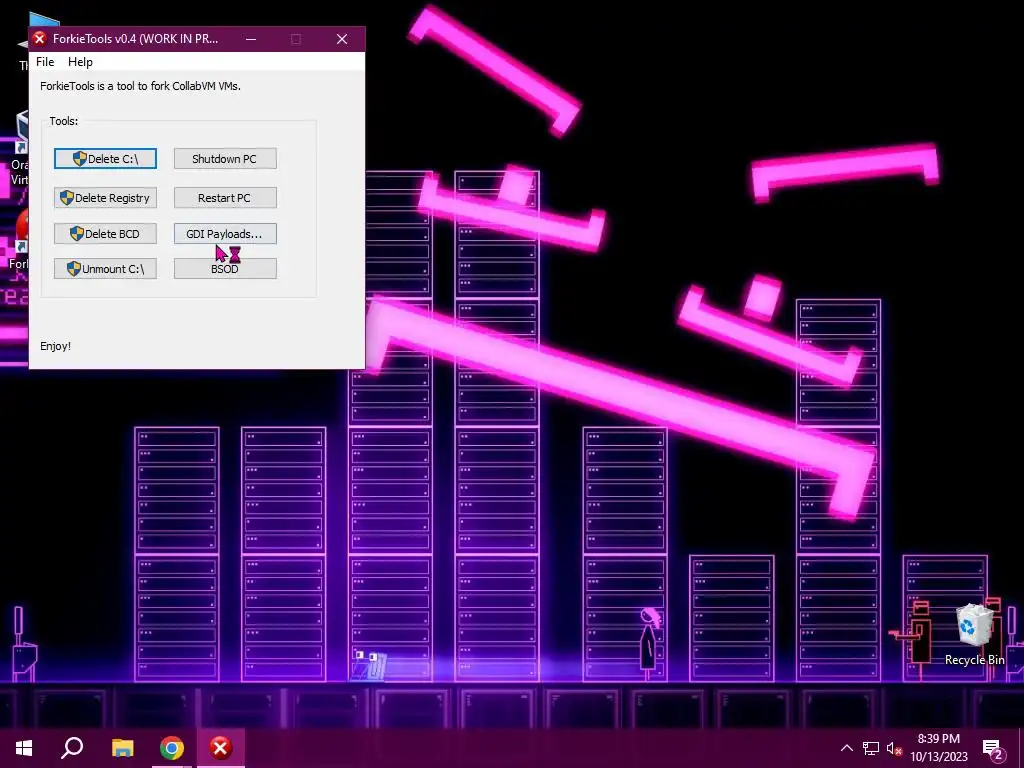Open taskbar Search

72,748
